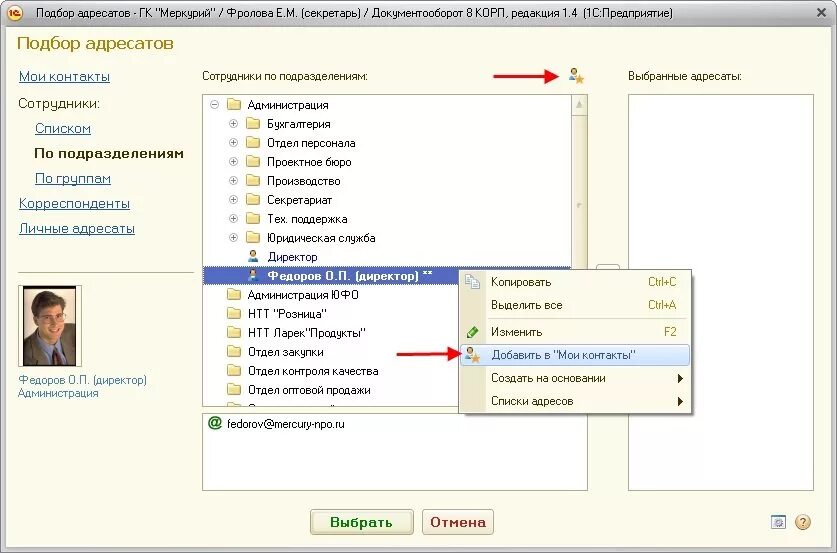The height and width of the screenshot is (553, 837).
Task: Click the add-to-my-contacts star icon above list
Action: (576, 76)
